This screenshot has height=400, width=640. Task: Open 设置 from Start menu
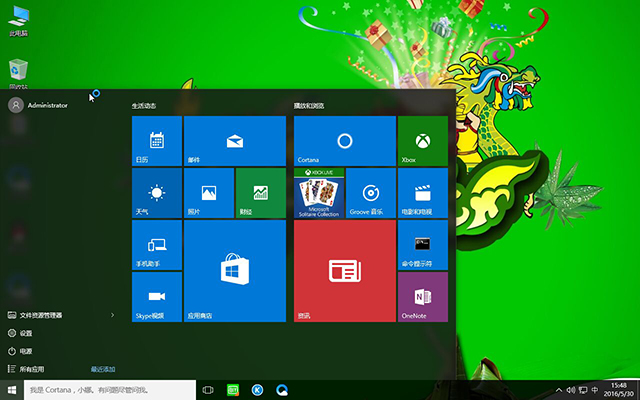pyautogui.click(x=26, y=333)
